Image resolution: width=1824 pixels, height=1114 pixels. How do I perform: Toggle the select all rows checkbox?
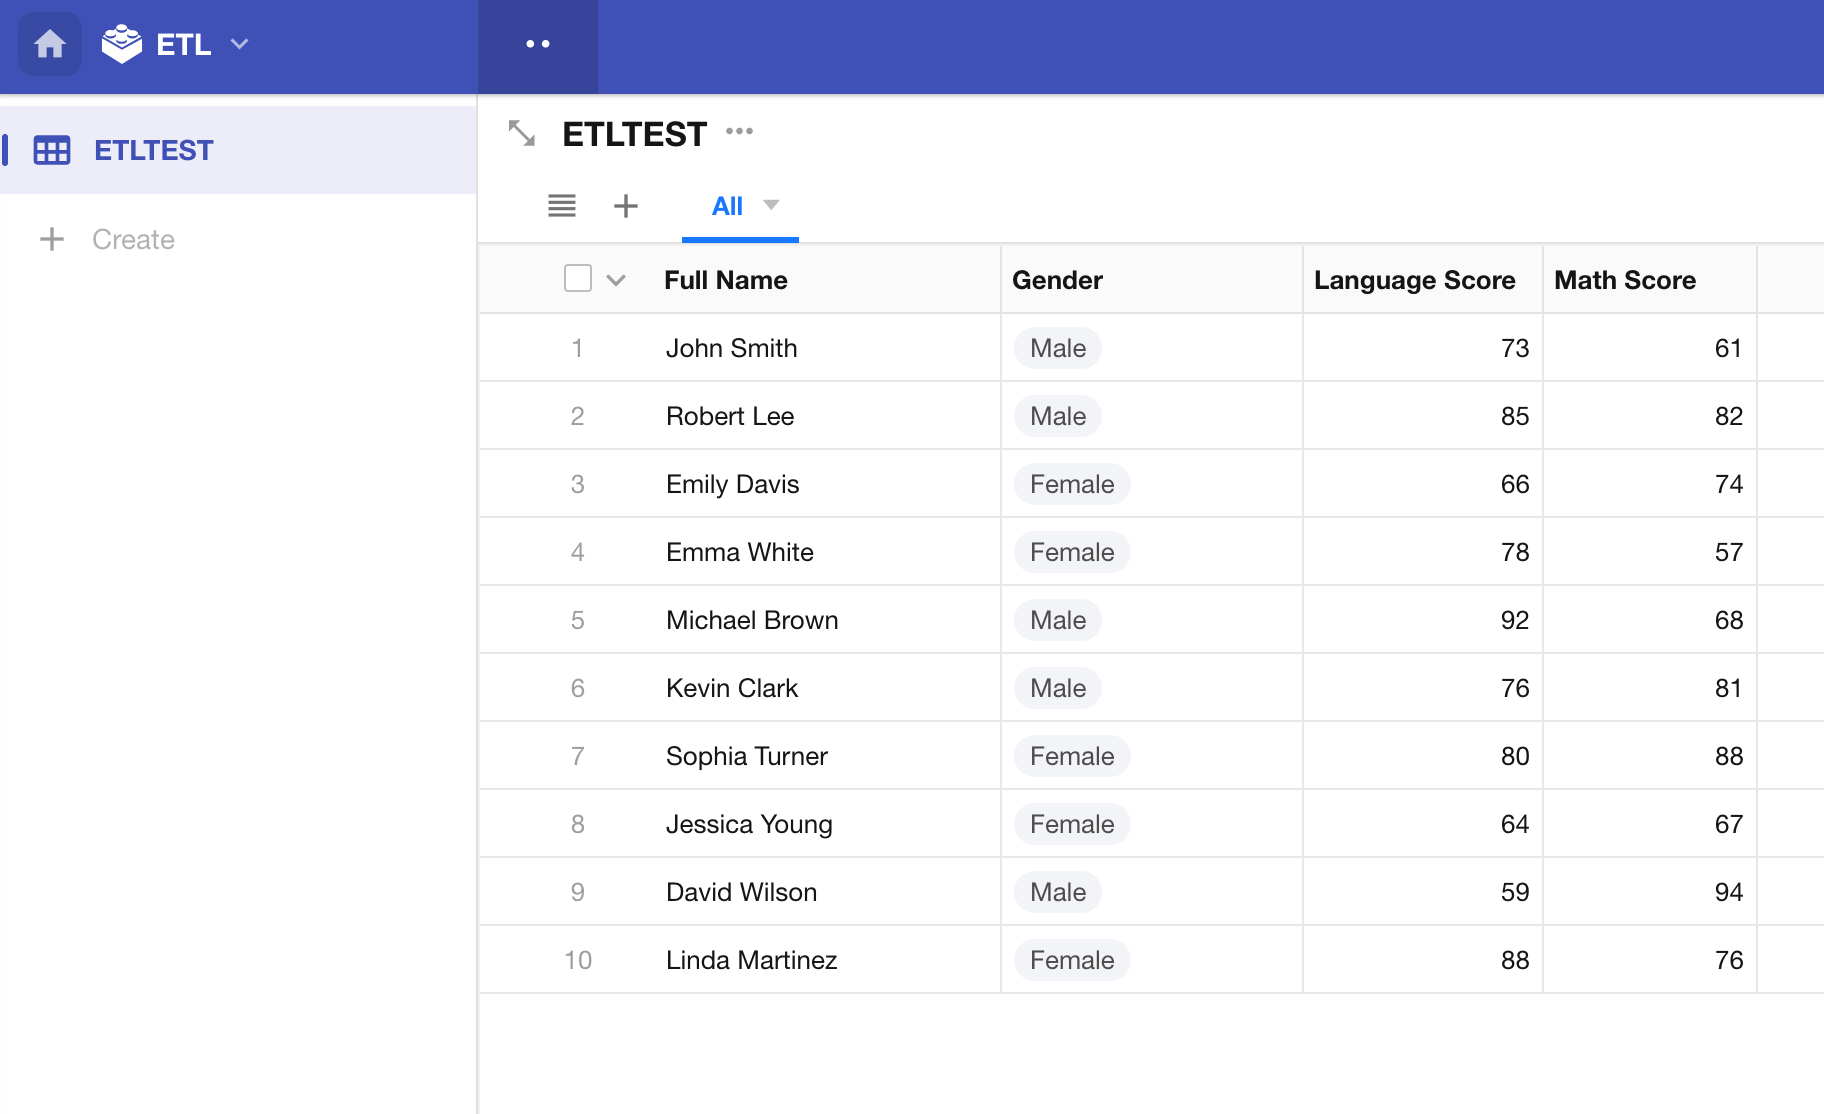tap(578, 278)
